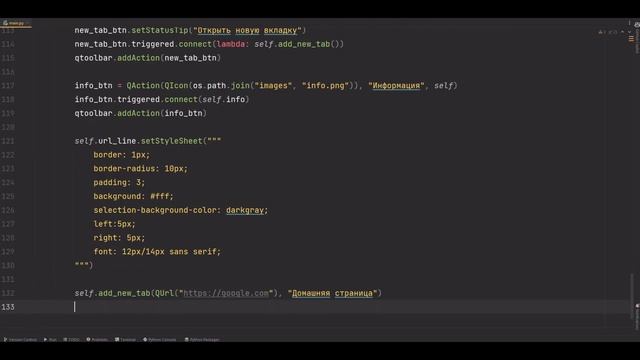Click "Открыть" in the setStatusTip string
The width and height of the screenshot is (640, 360).
[214, 30]
